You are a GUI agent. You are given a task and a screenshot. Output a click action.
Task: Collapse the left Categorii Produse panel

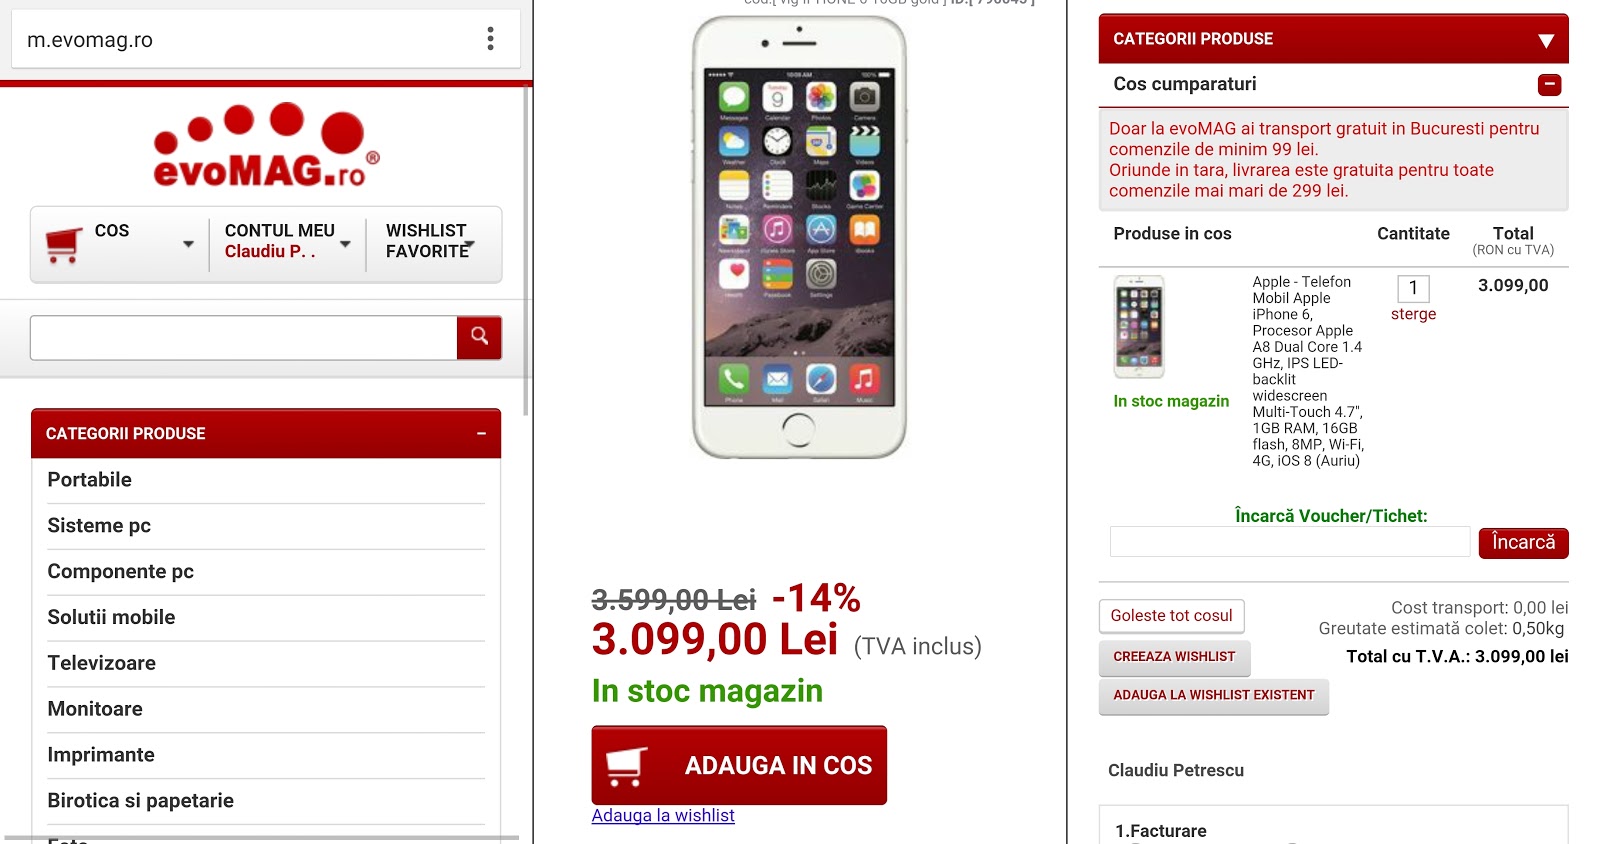tap(481, 434)
